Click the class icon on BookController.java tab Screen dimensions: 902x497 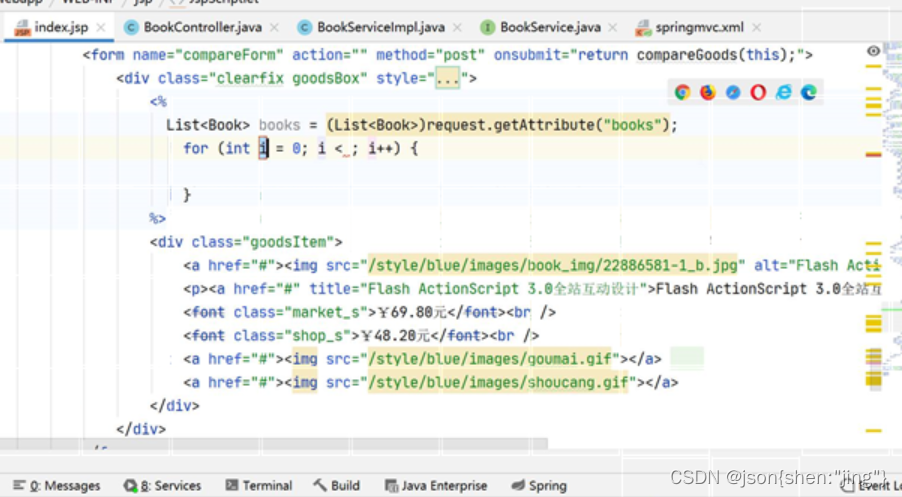point(131,27)
